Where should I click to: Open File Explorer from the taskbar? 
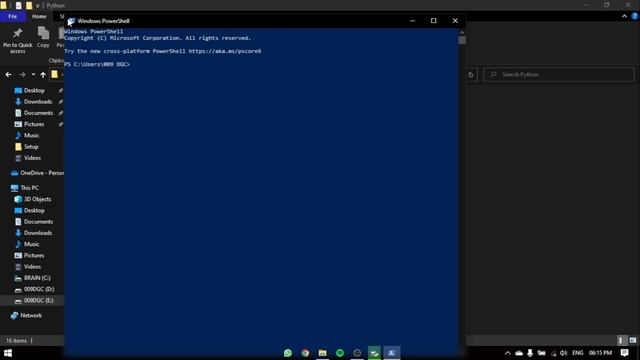[322, 353]
